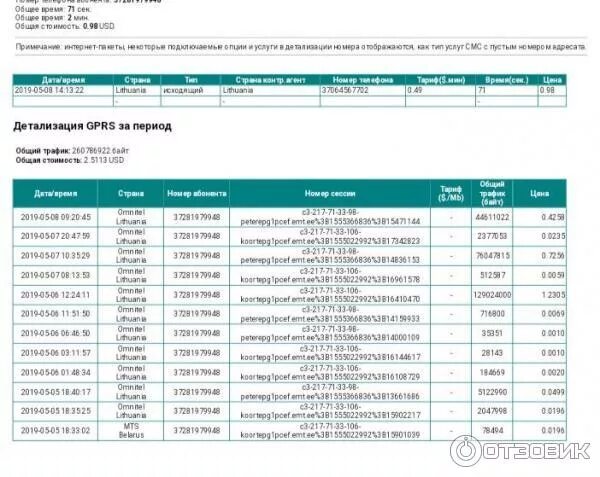Click the 'Тариф ($/Mb)' column header

coord(451,194)
